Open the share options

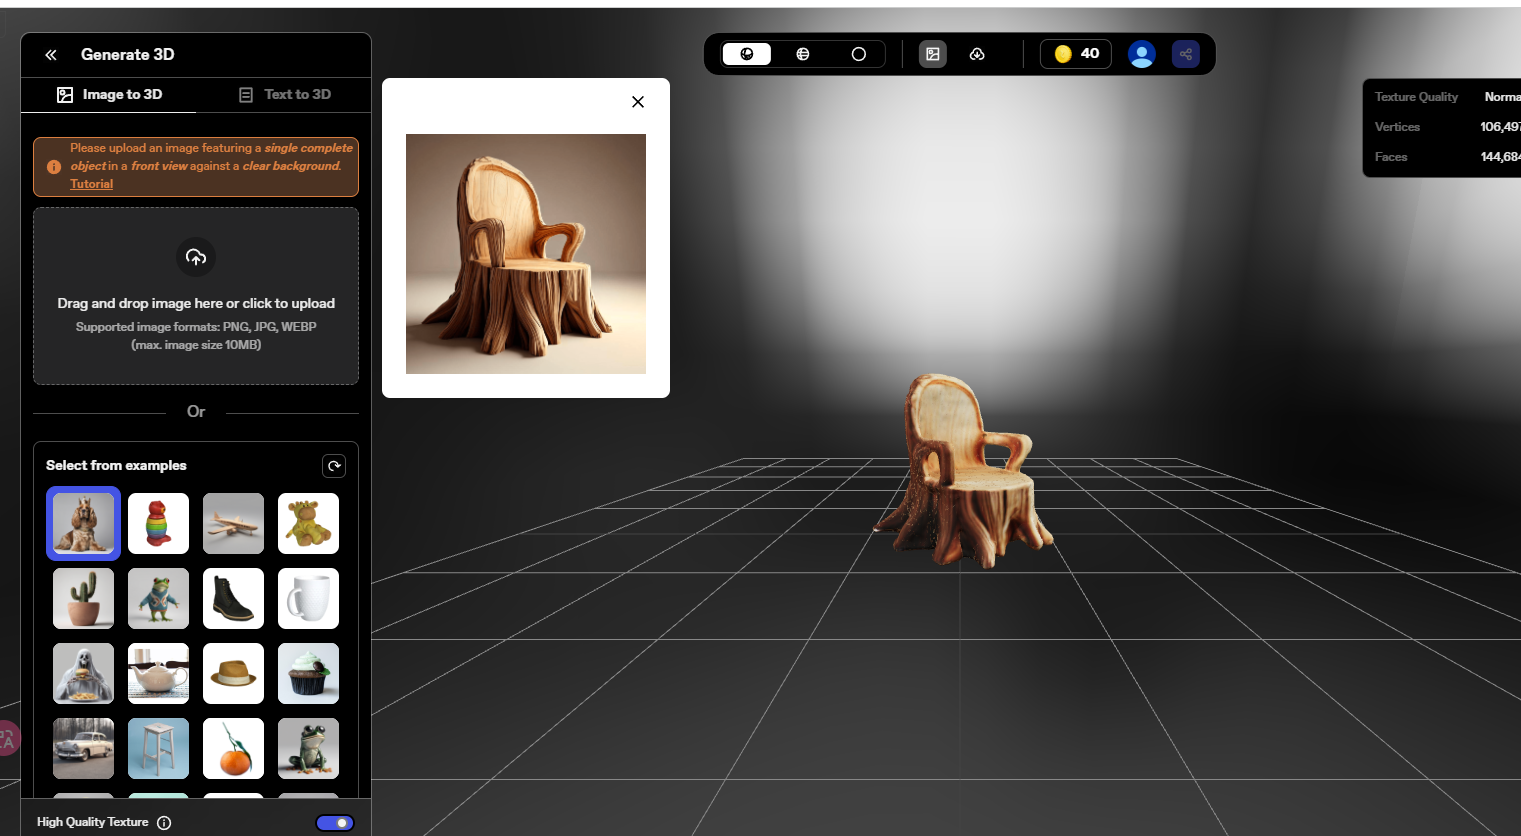click(1185, 53)
